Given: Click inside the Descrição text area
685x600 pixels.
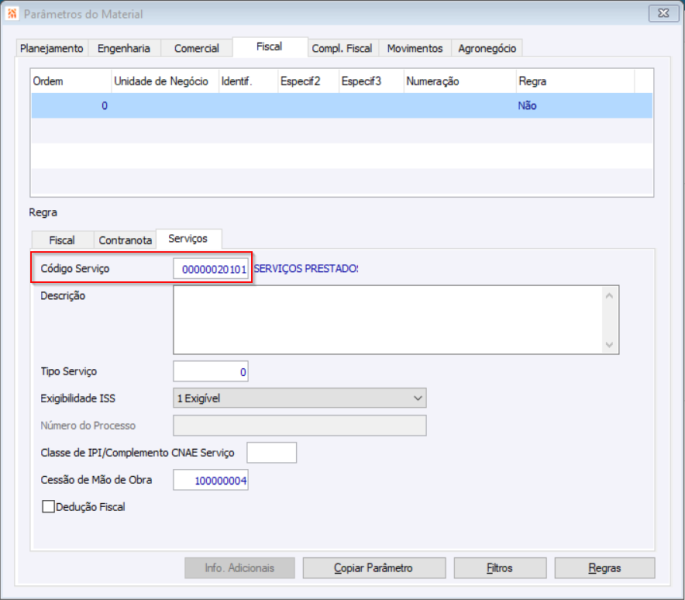Looking at the screenshot, I should coord(388,320).
